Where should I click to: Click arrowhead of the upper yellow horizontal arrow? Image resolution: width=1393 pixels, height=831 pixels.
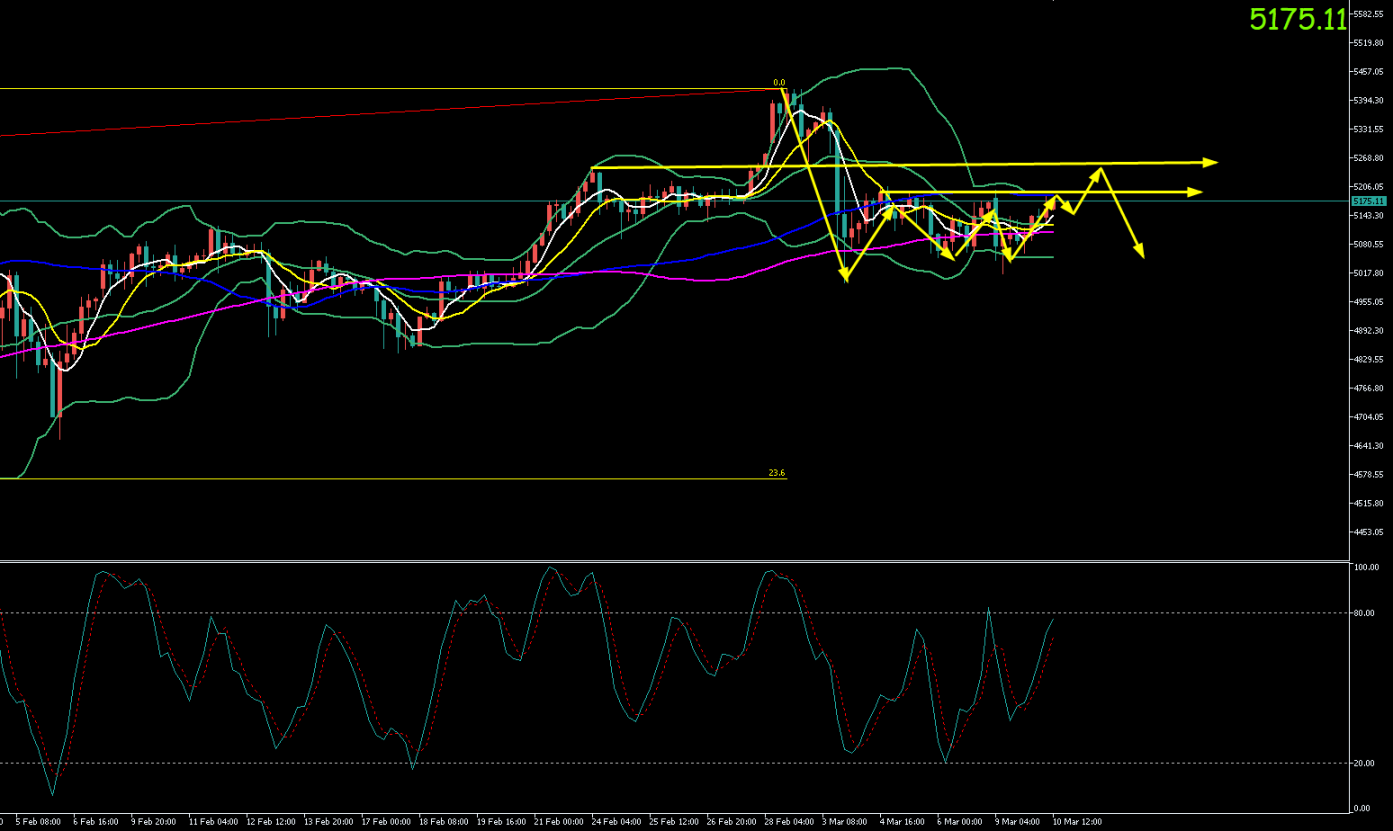(x=1211, y=162)
